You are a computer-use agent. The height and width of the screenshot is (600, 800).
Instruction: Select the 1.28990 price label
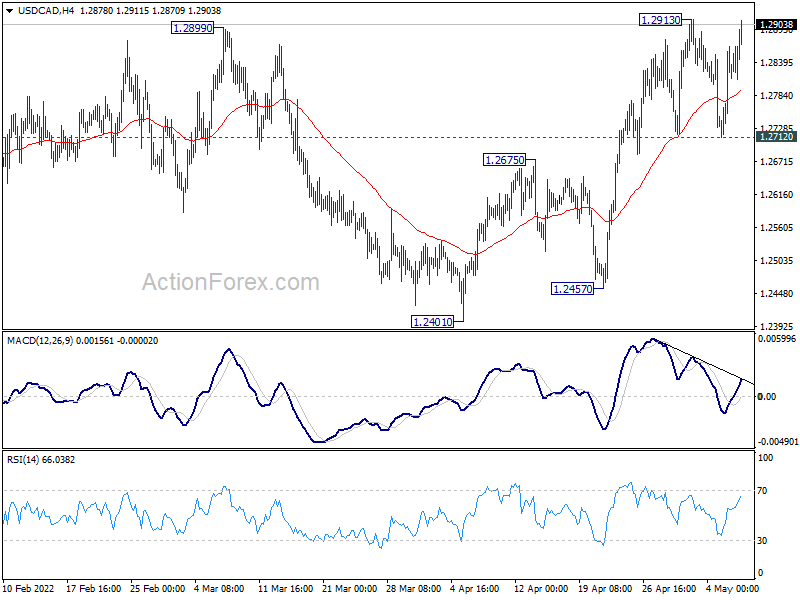tap(192, 28)
